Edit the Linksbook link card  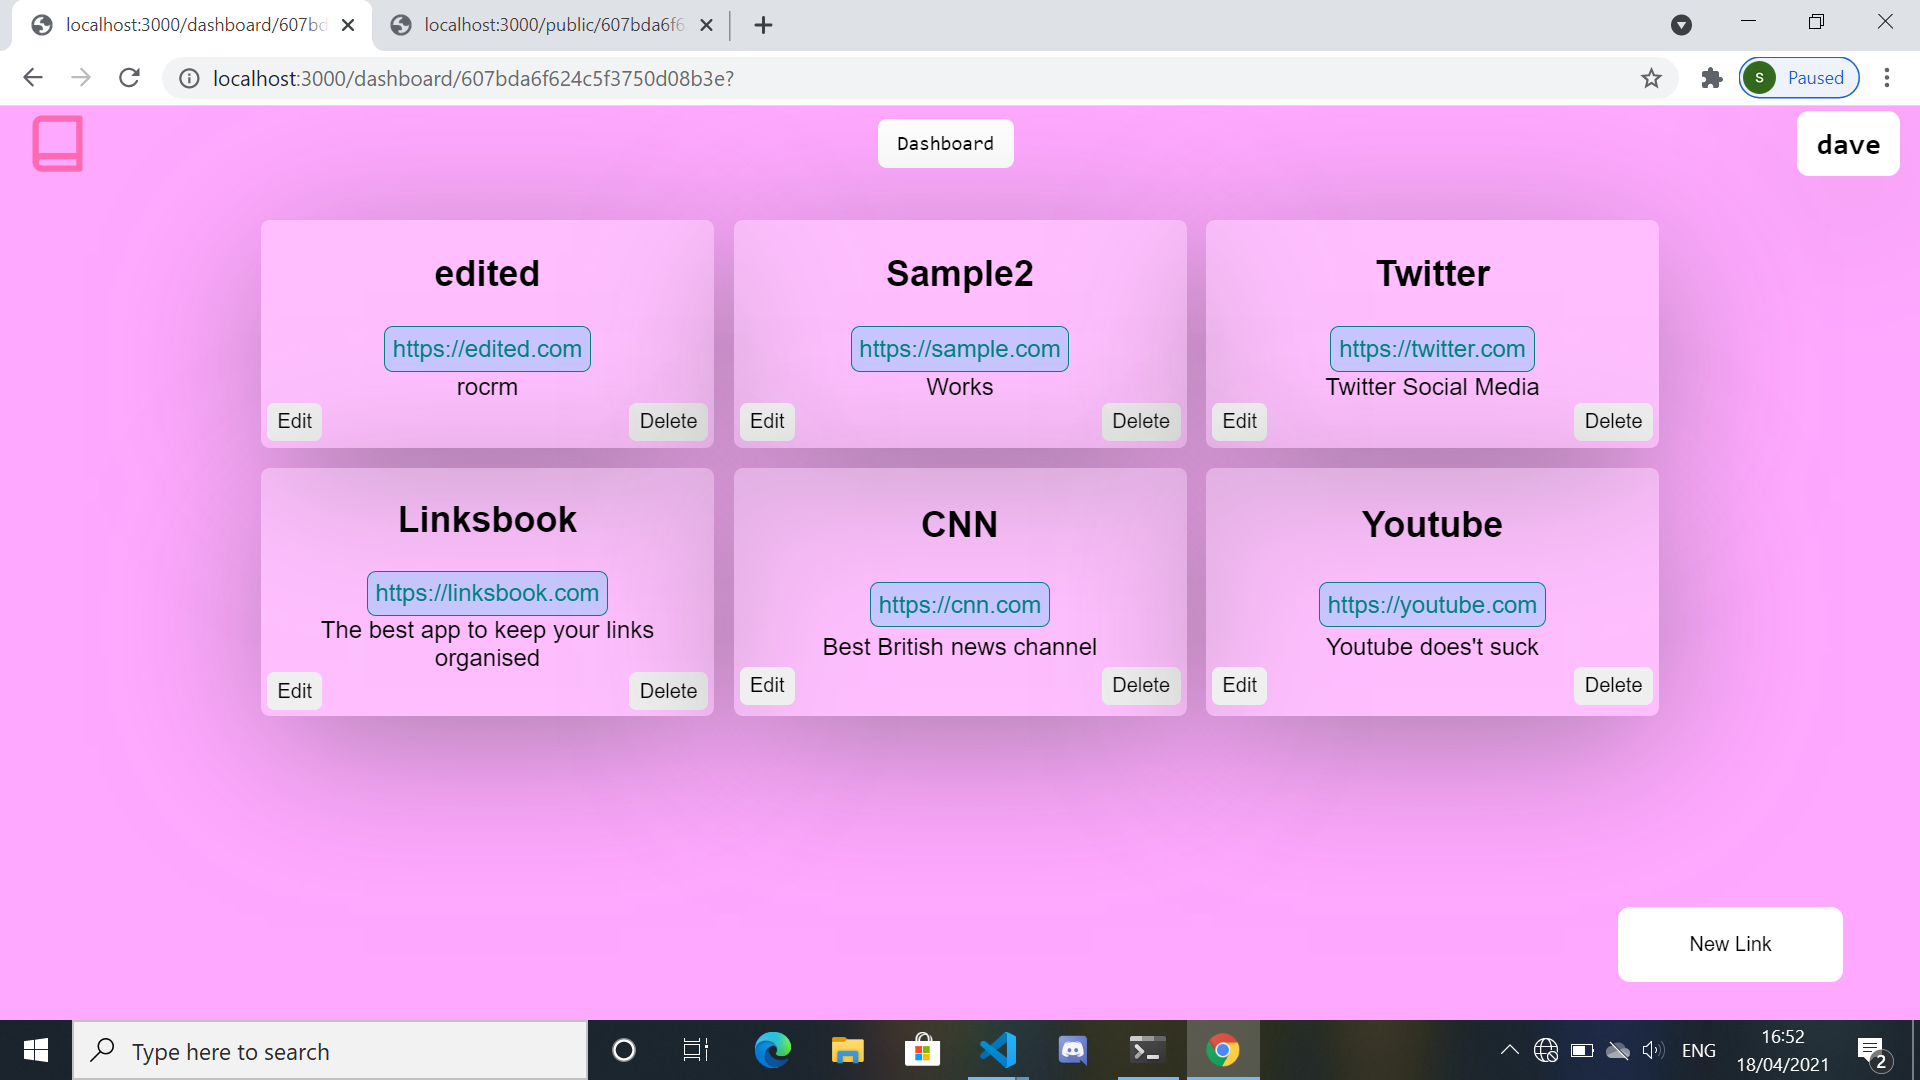[x=294, y=691]
